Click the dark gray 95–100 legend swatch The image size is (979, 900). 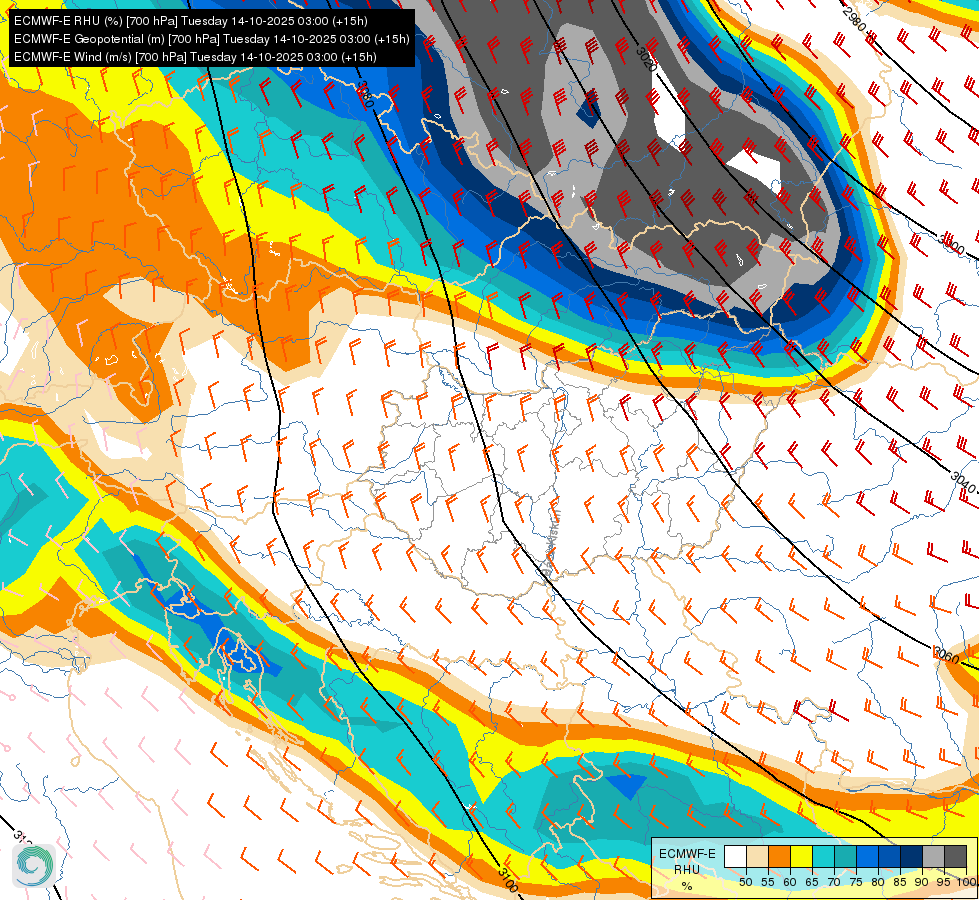(955, 856)
